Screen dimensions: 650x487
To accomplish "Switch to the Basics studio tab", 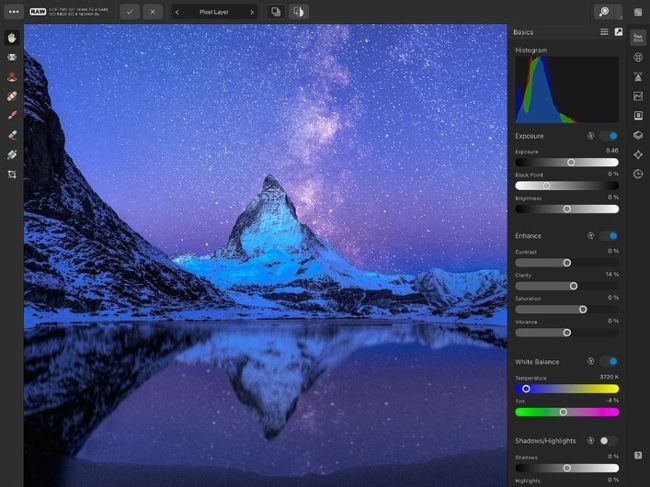I will pyautogui.click(x=638, y=37).
